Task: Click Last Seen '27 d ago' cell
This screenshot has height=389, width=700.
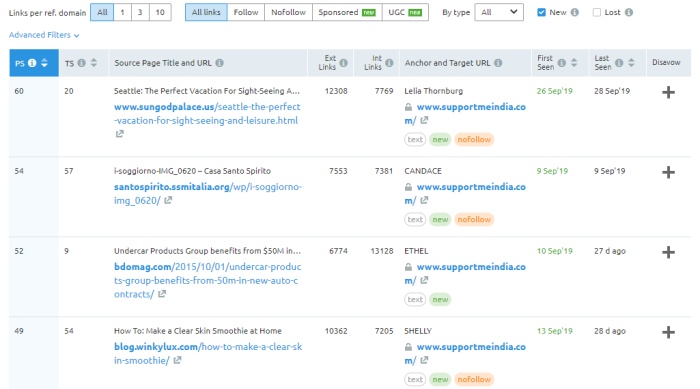Action: [x=610, y=251]
